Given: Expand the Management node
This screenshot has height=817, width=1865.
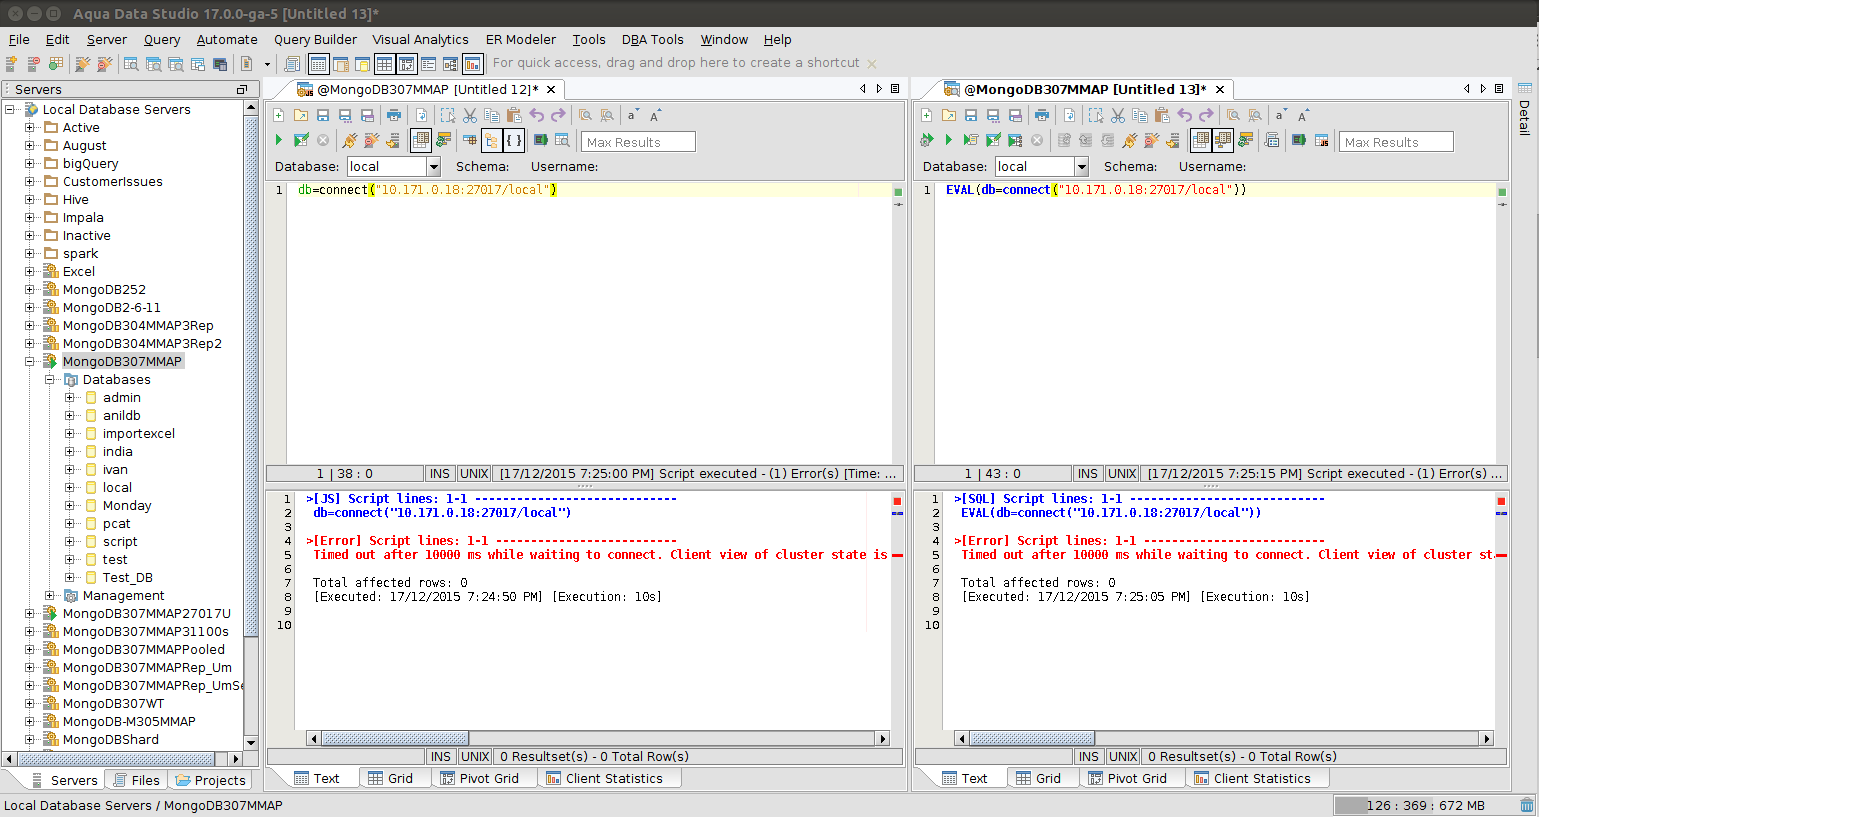Looking at the screenshot, I should coord(50,596).
